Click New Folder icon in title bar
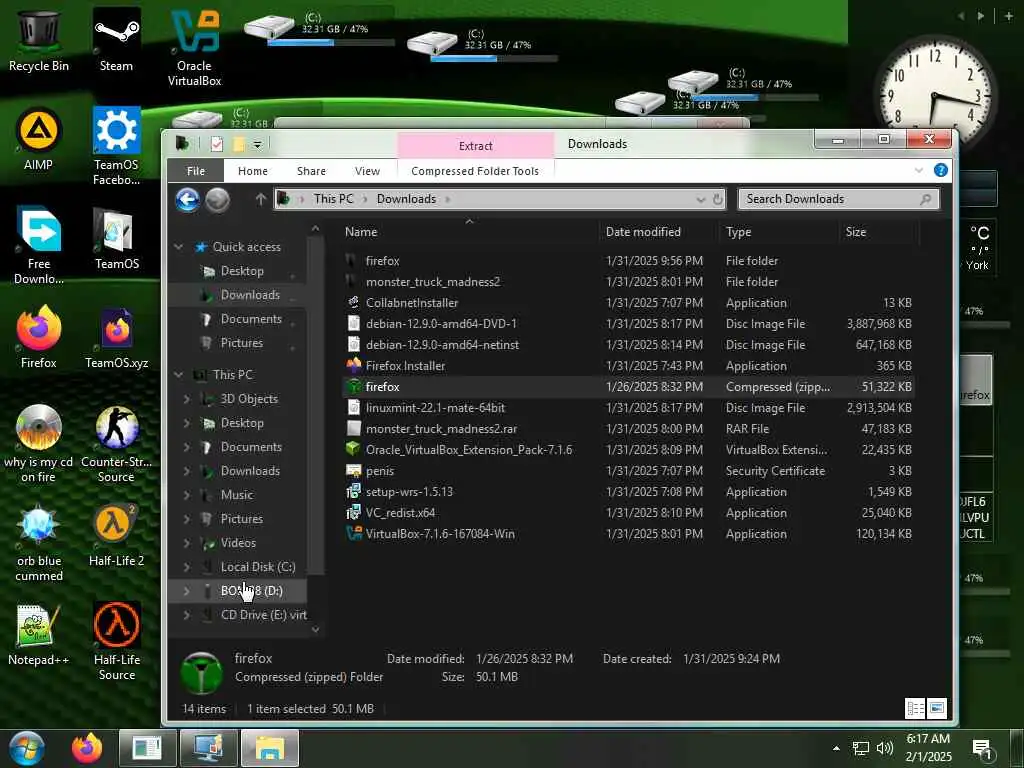Image resolution: width=1024 pixels, height=768 pixels. pyautogui.click(x=239, y=144)
